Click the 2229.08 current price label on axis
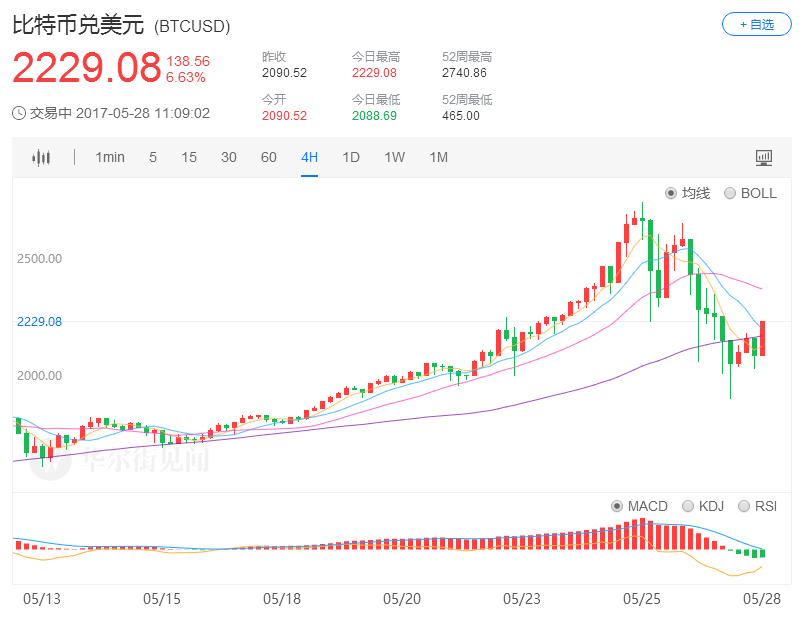Screen dimensions: 807x623 click(39, 322)
